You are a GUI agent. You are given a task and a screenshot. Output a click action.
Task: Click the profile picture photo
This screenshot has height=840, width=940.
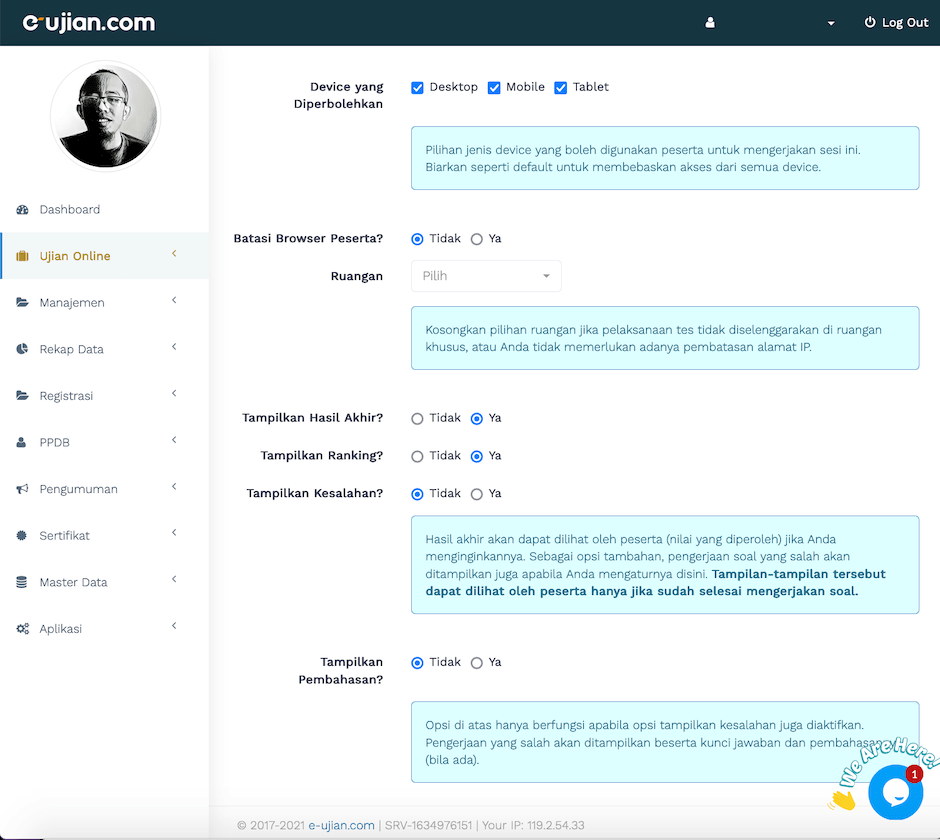click(x=104, y=114)
